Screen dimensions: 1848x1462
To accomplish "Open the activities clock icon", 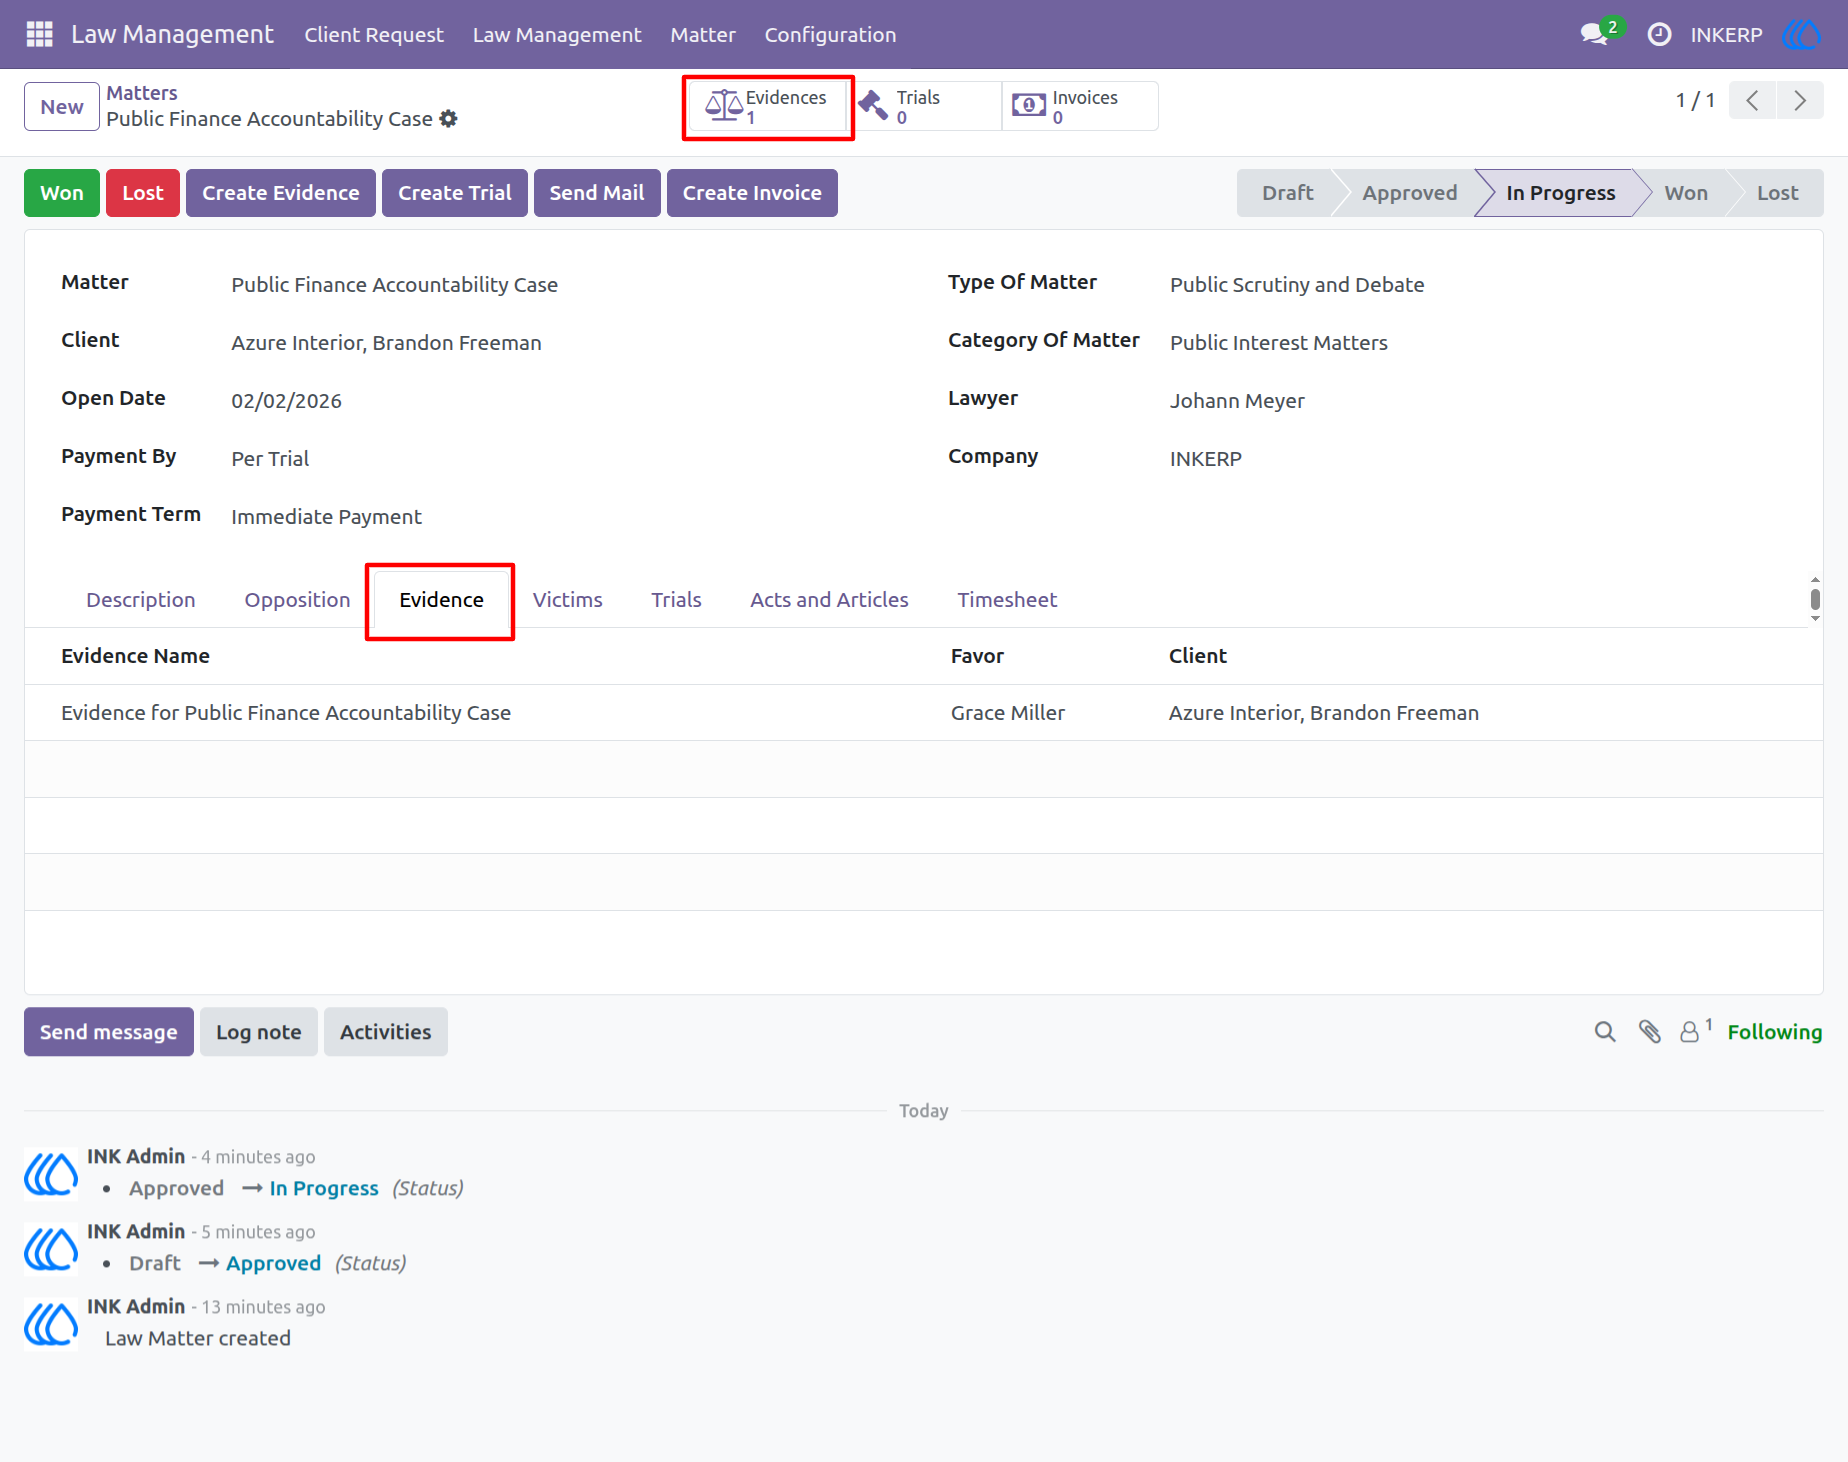I will click(1659, 34).
